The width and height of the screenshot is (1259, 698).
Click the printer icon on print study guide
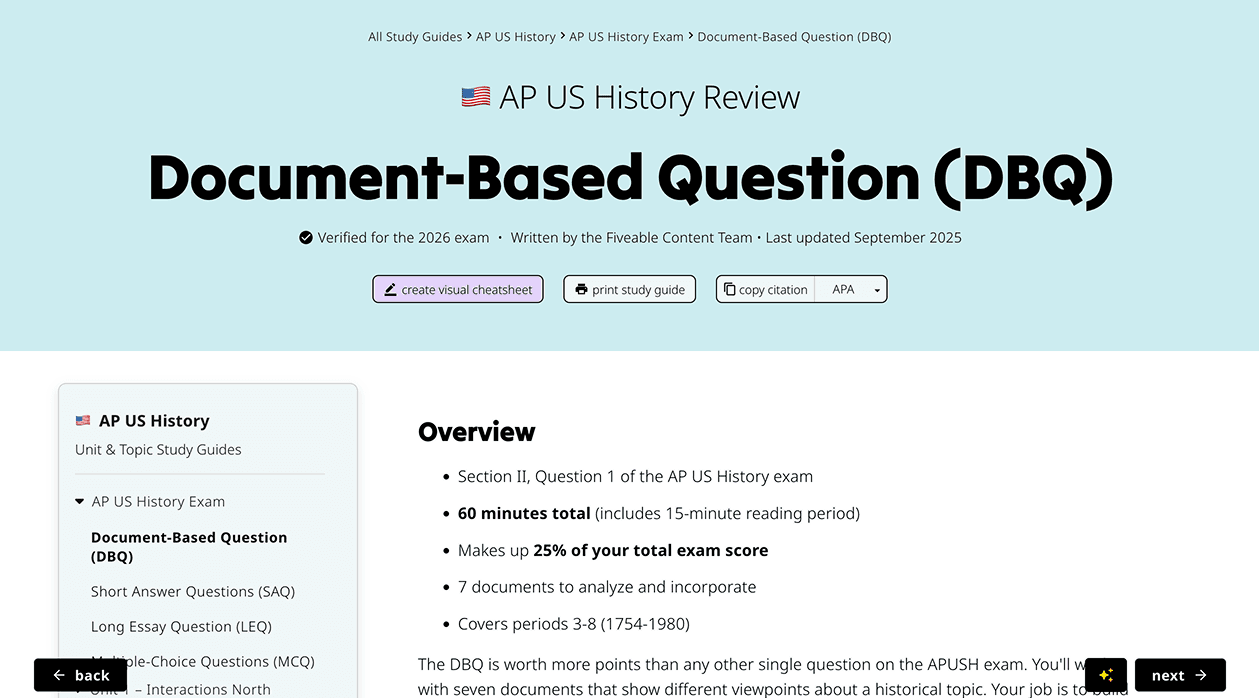tap(581, 290)
